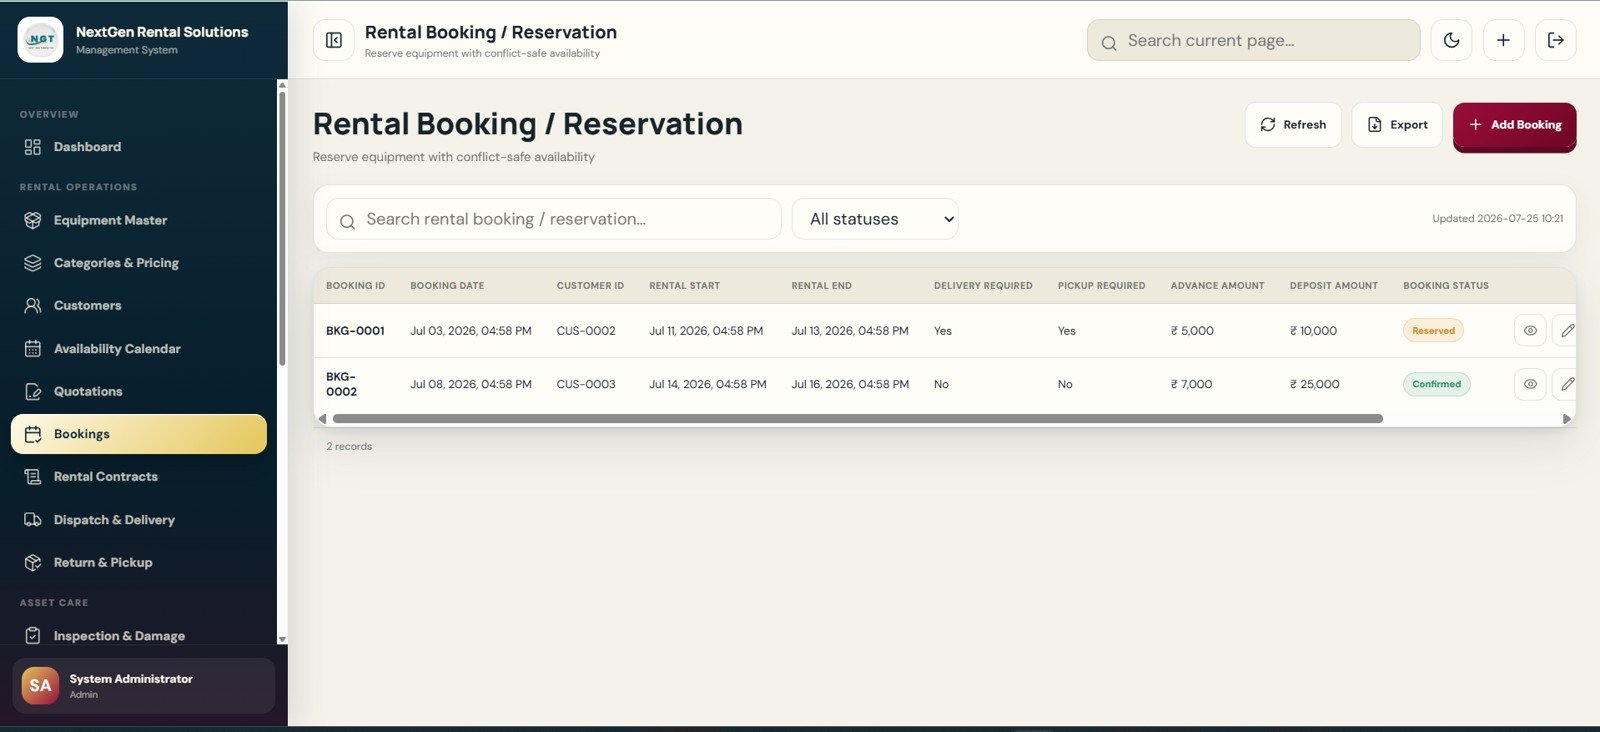Click customer ID CUS-0003
The width and height of the screenshot is (1600, 732).
[x=586, y=384]
